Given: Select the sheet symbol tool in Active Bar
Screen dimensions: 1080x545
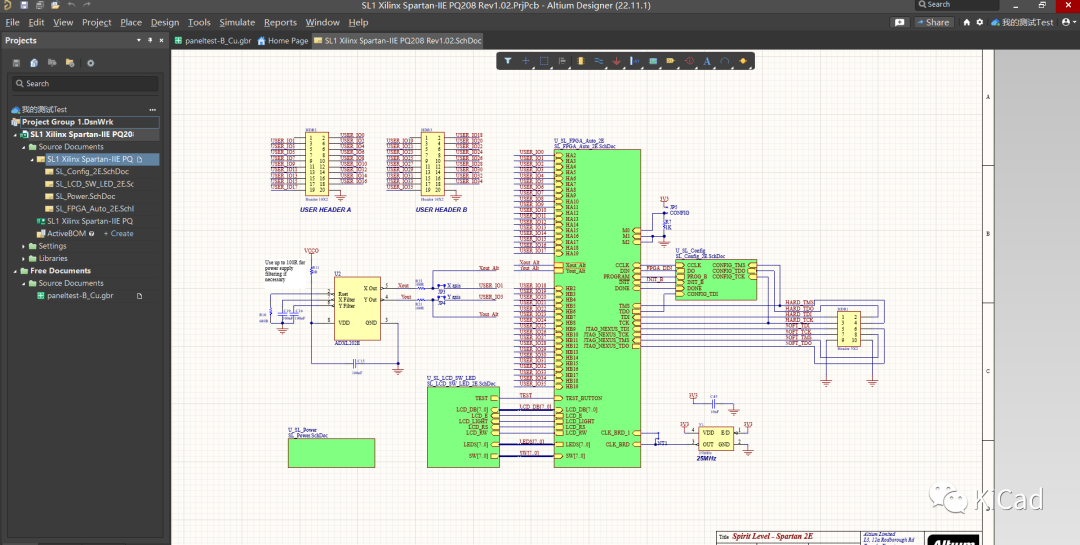Looking at the screenshot, I should tap(653, 61).
